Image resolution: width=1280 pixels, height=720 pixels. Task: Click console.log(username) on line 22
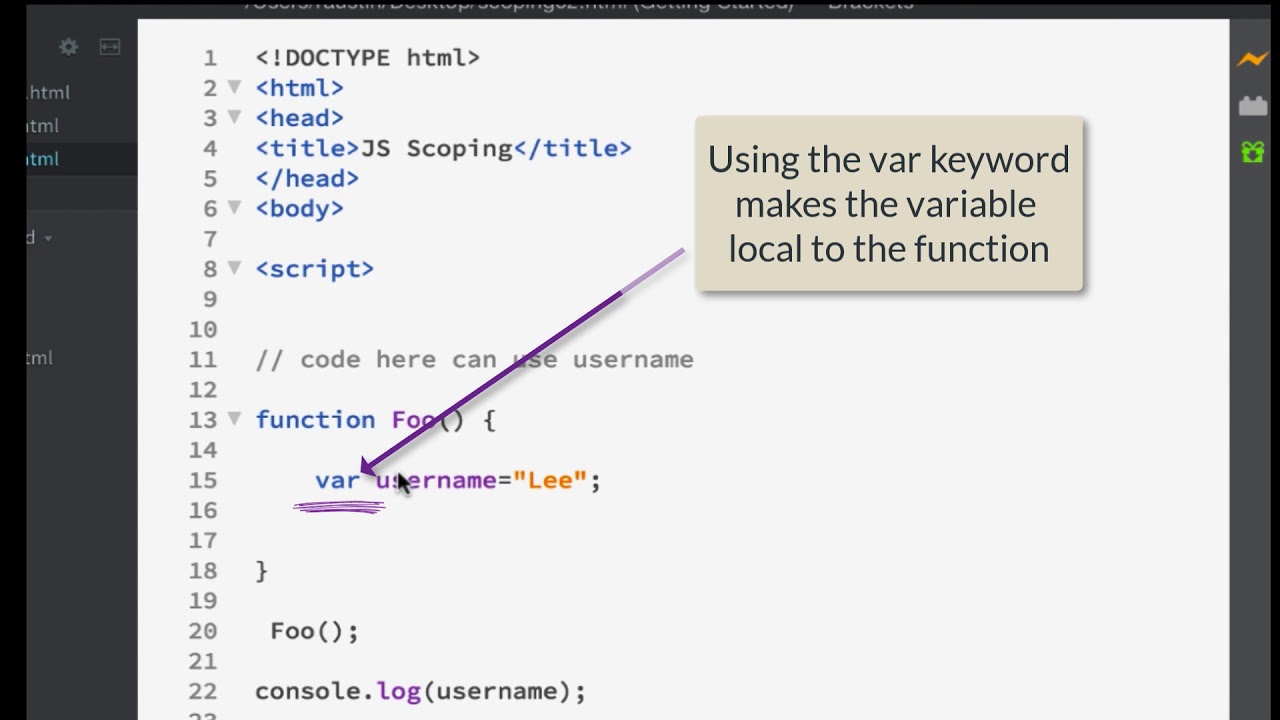pyautogui.click(x=420, y=691)
